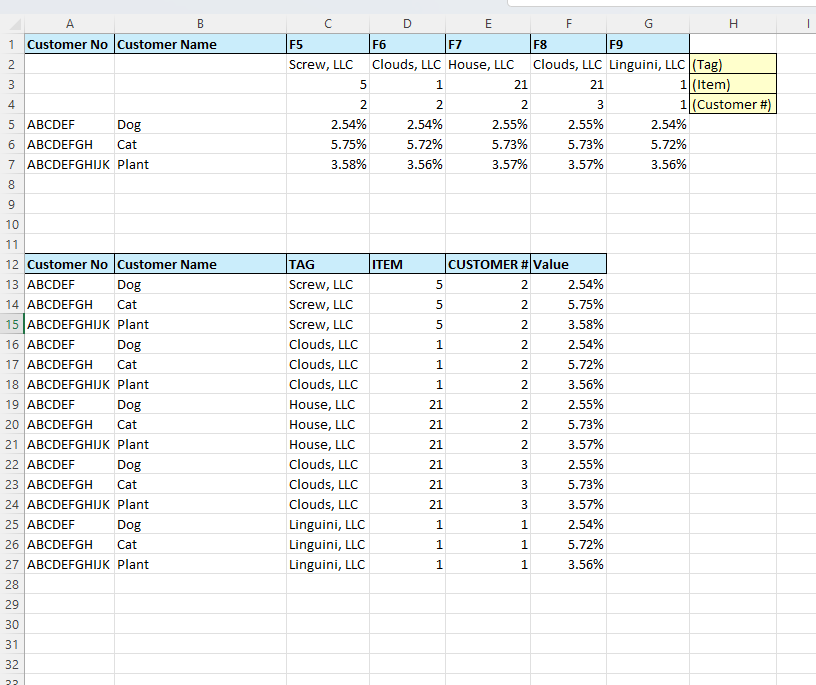This screenshot has height=685, width=816.
Task: Select column A header
Action: [x=70, y=24]
